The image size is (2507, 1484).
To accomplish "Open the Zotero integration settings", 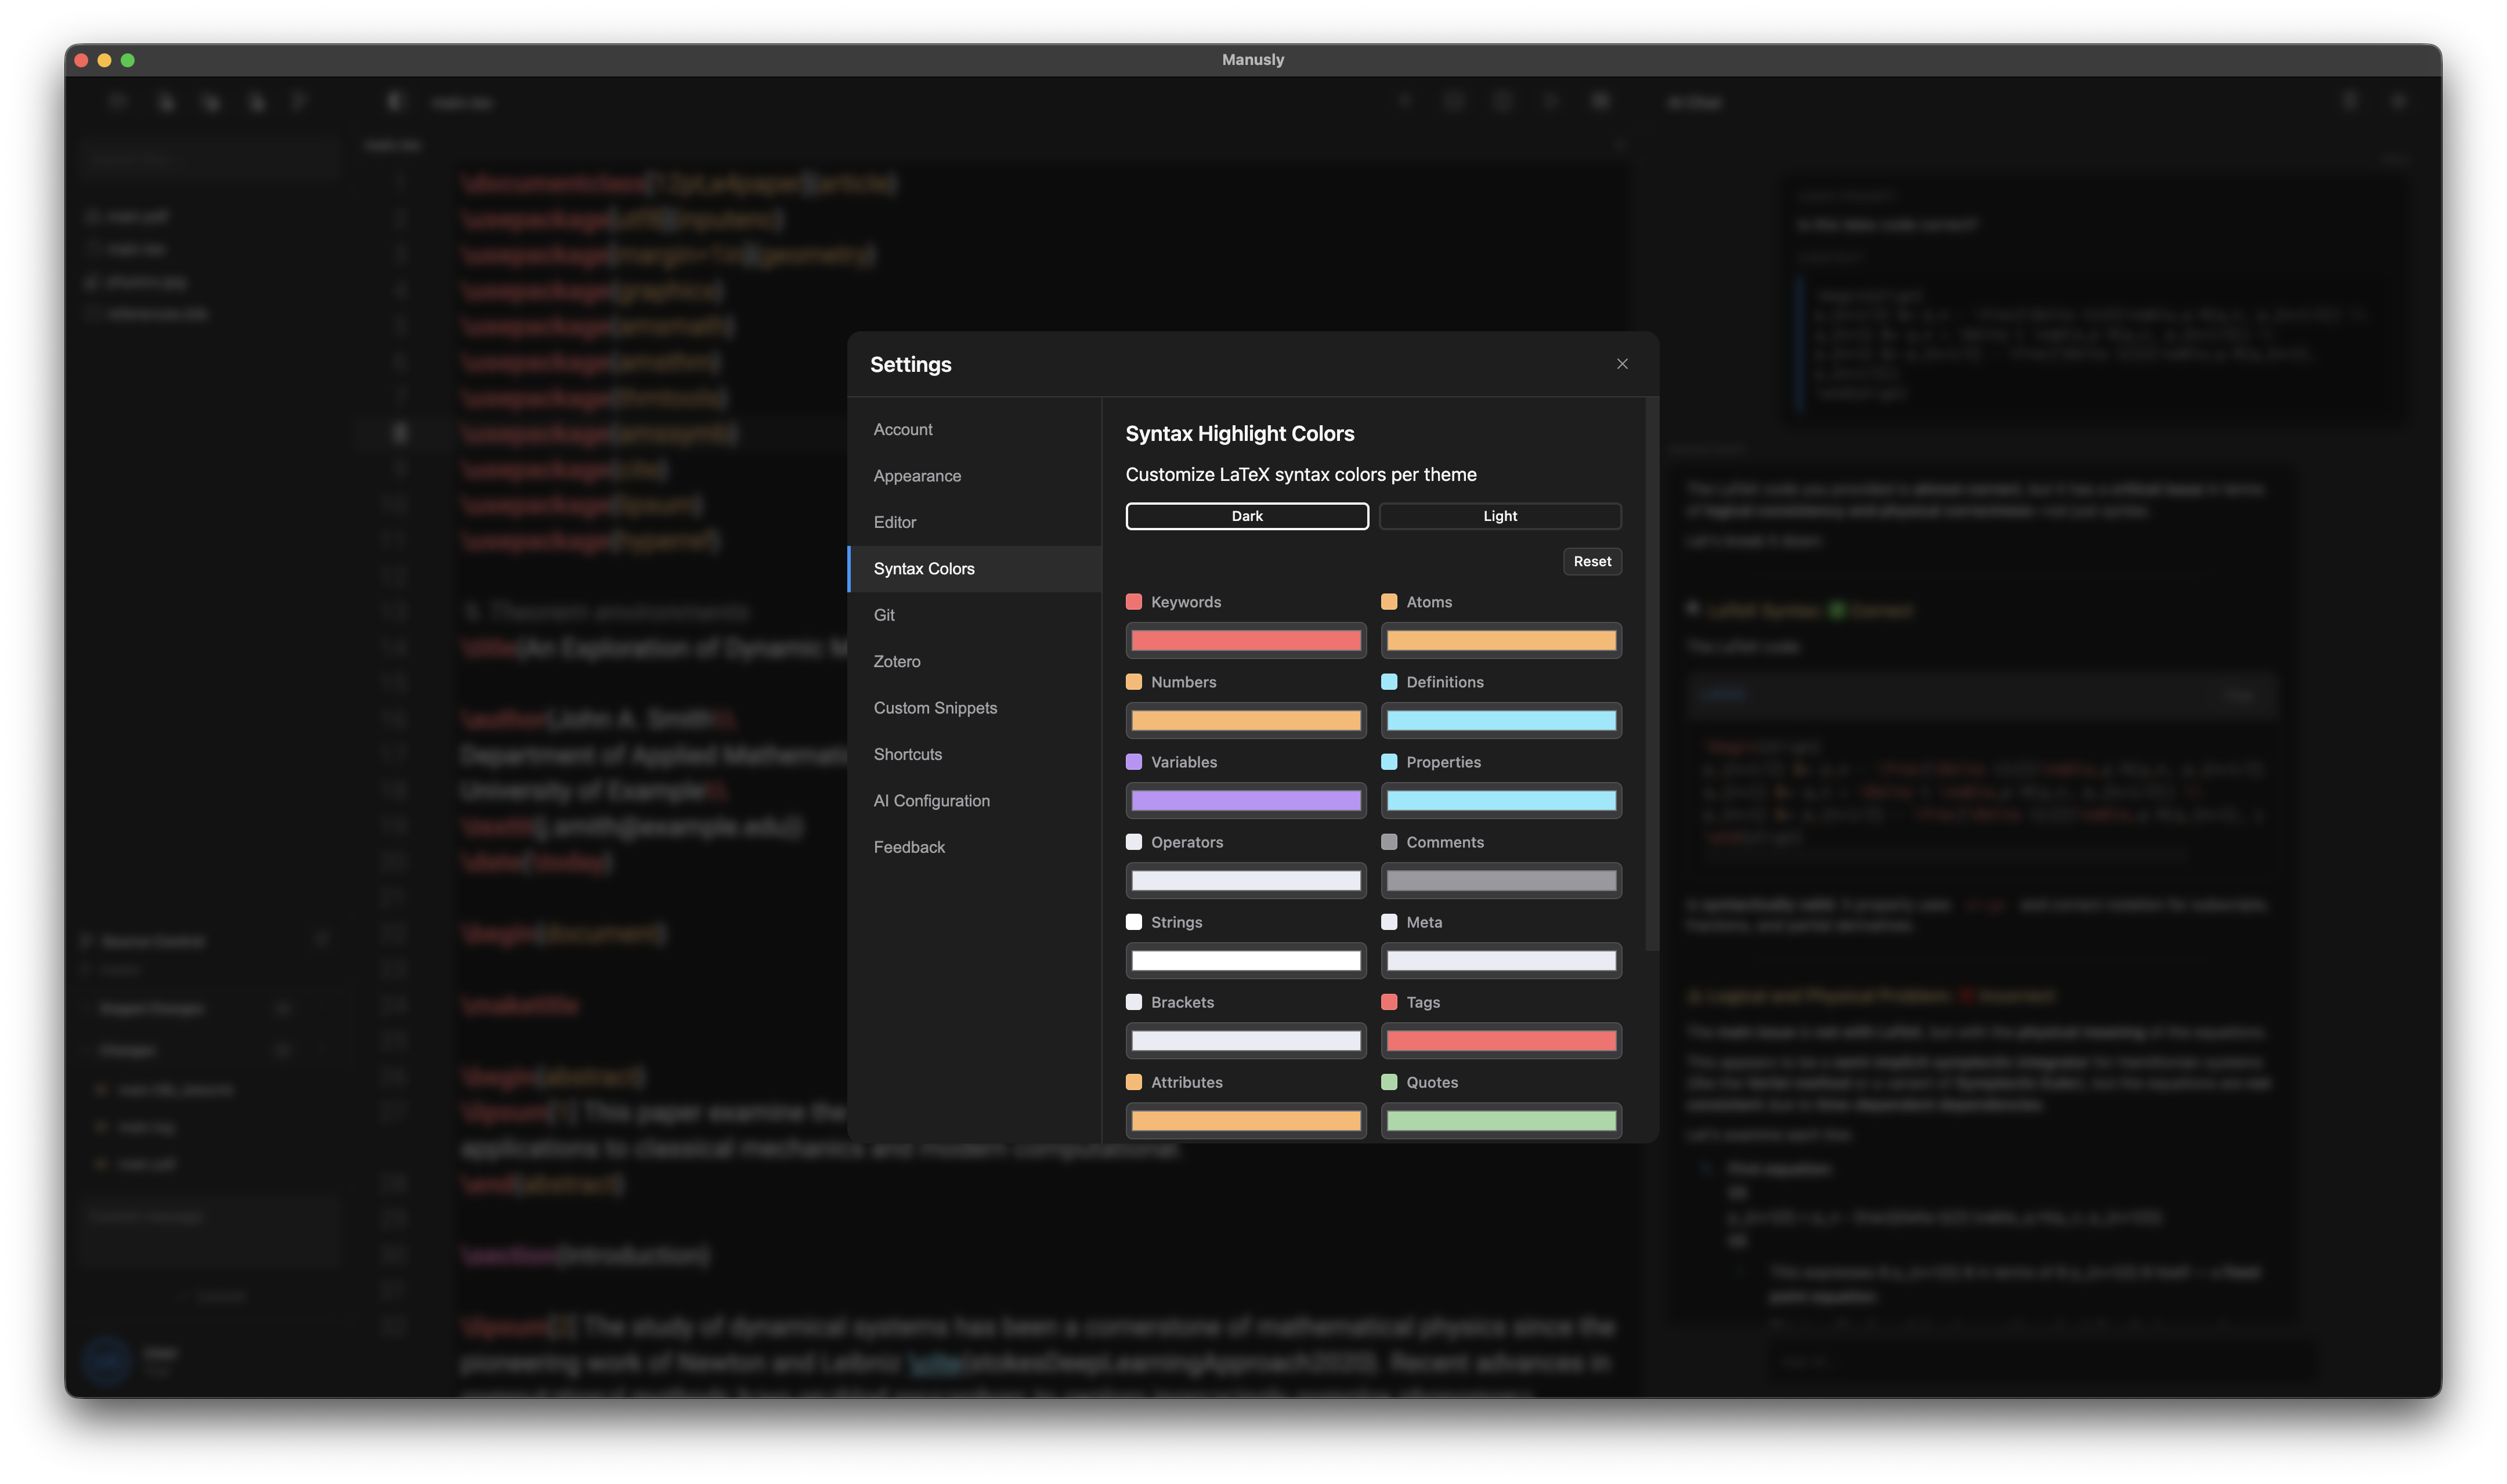I will pyautogui.click(x=896, y=661).
